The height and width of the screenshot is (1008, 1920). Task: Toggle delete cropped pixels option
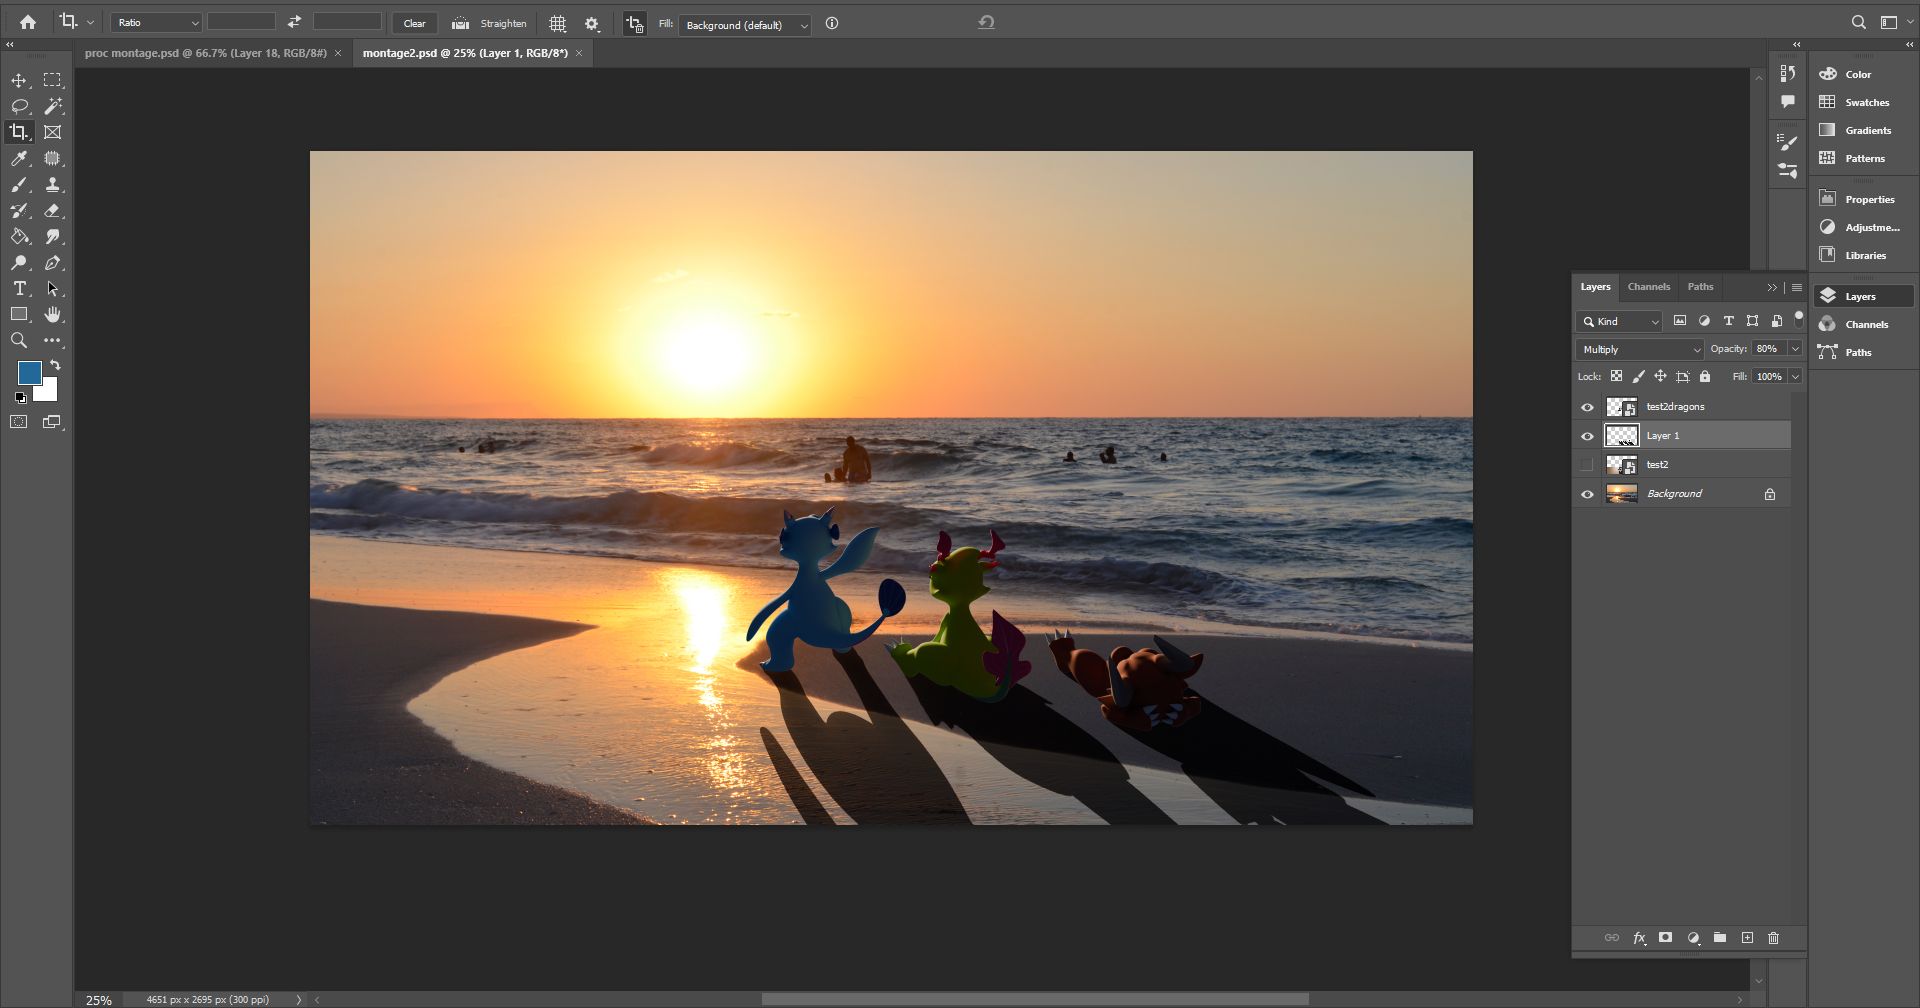click(x=634, y=24)
